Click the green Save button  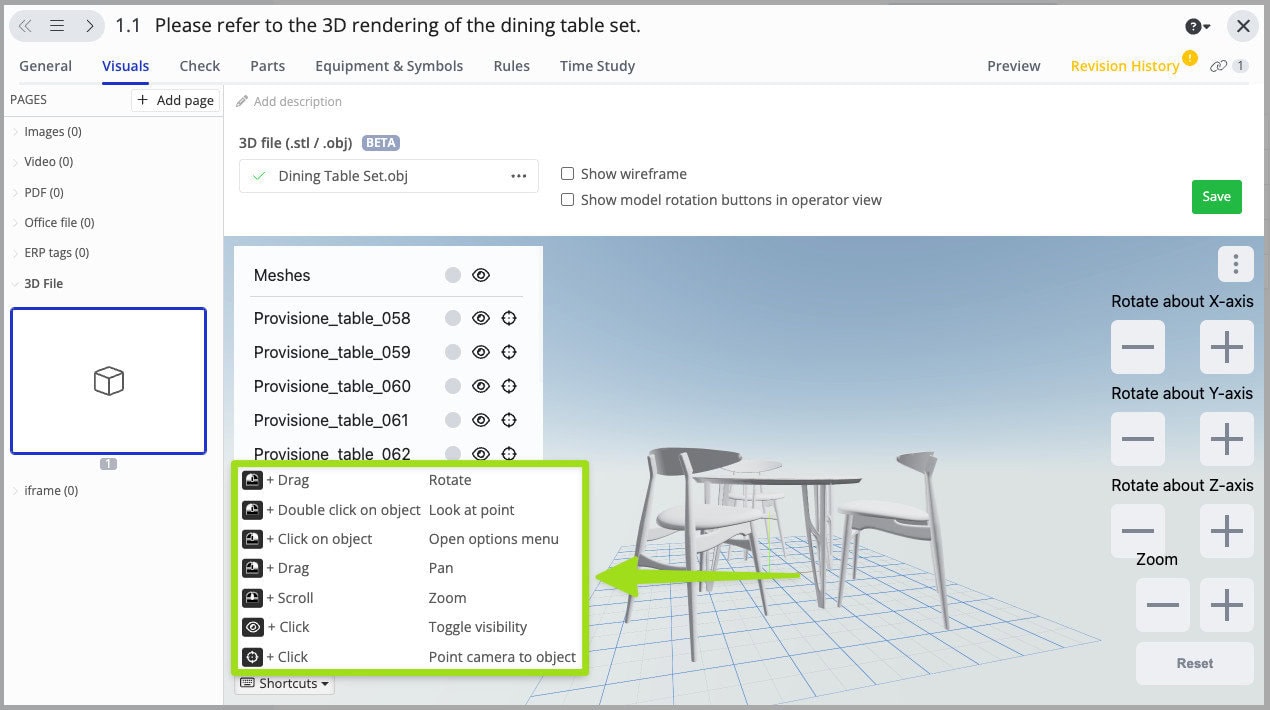pyautogui.click(x=1216, y=197)
